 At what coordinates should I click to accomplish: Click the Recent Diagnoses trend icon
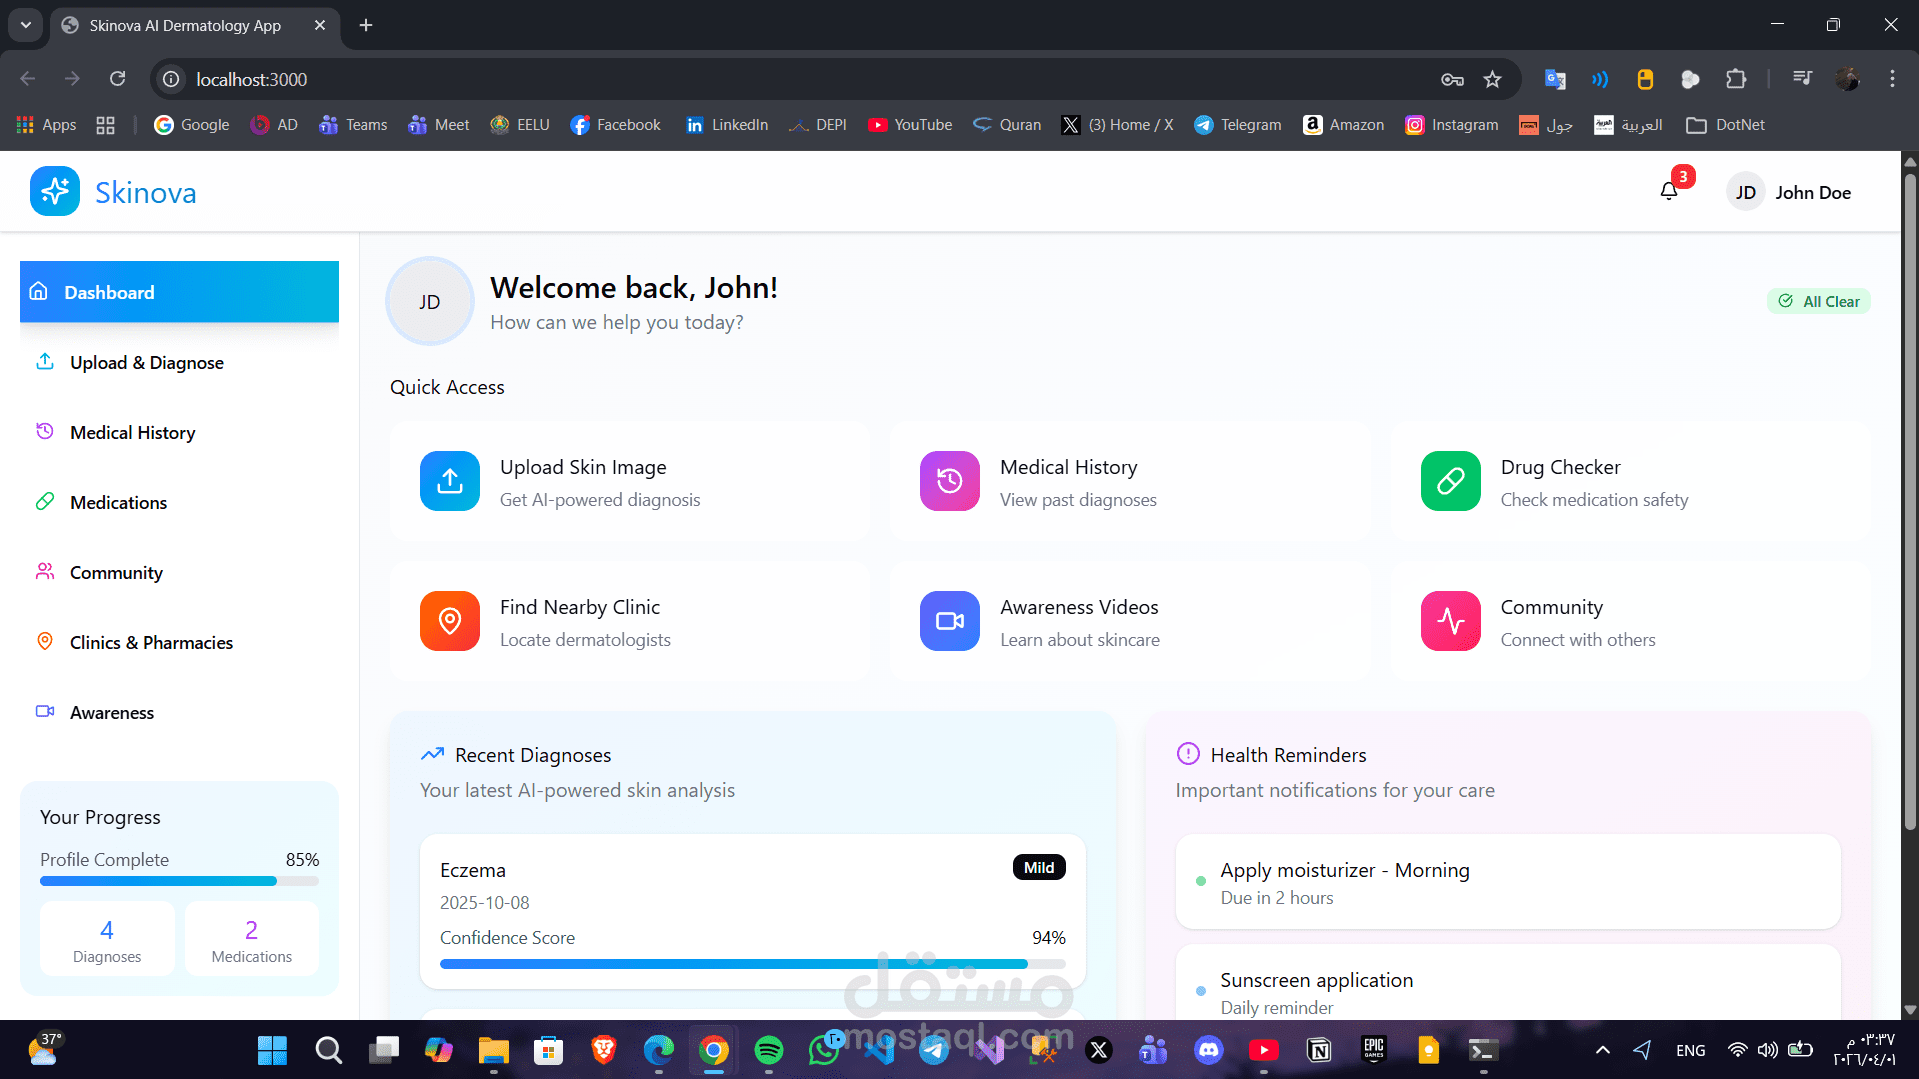[432, 754]
